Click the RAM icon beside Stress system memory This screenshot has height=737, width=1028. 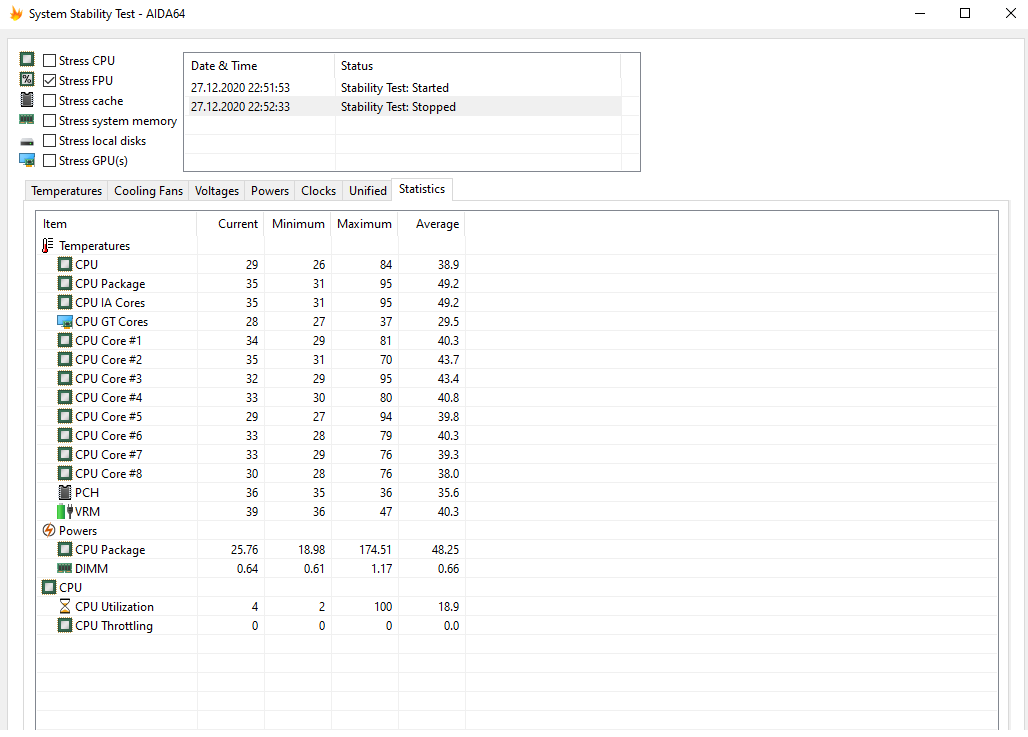click(27, 119)
